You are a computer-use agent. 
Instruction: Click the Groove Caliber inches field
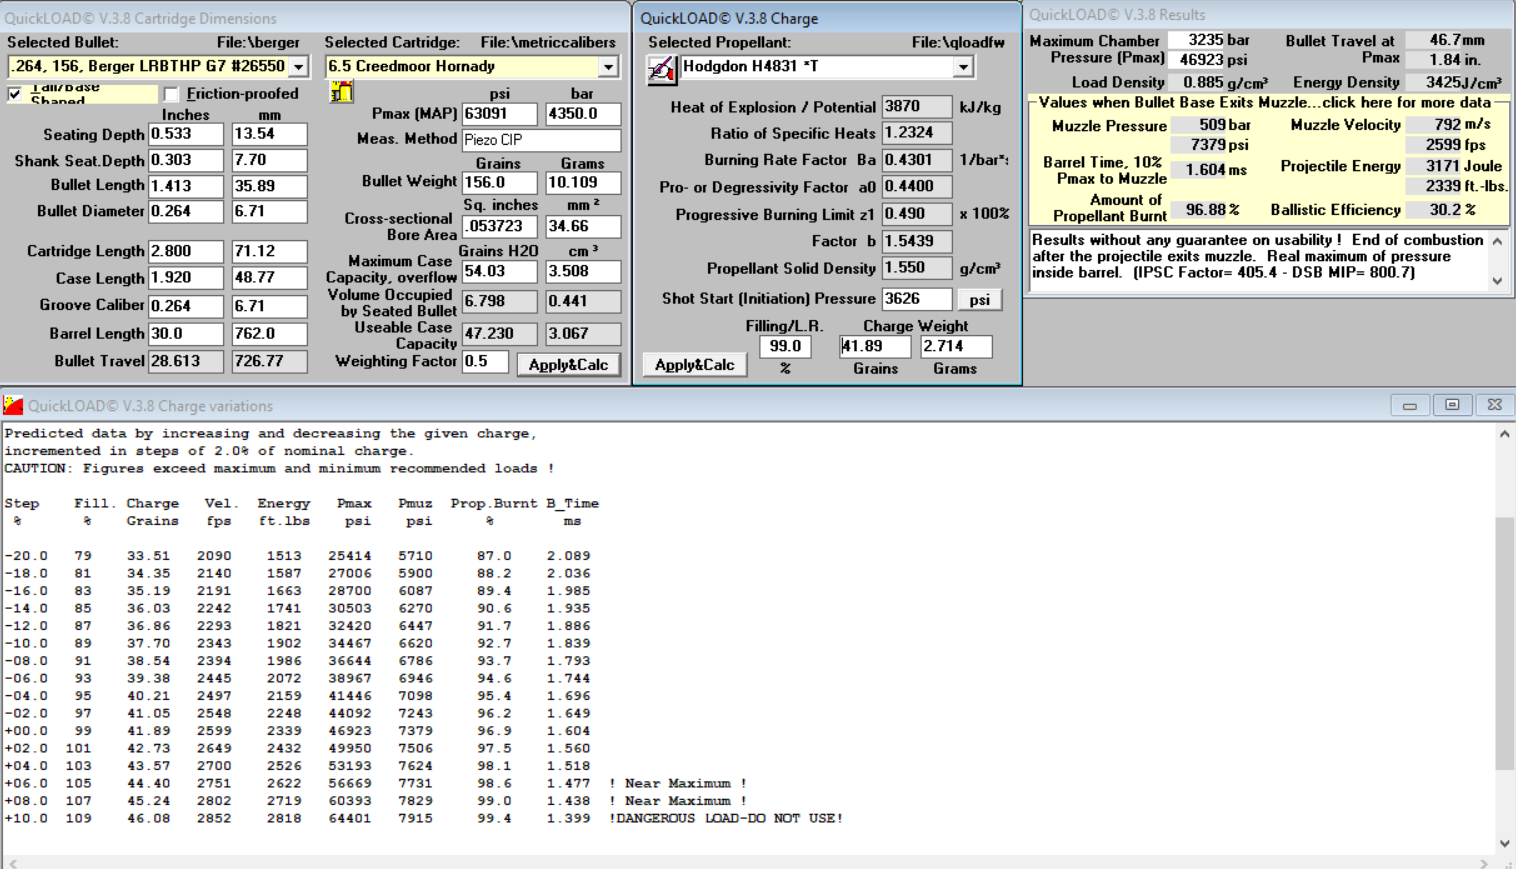click(186, 306)
